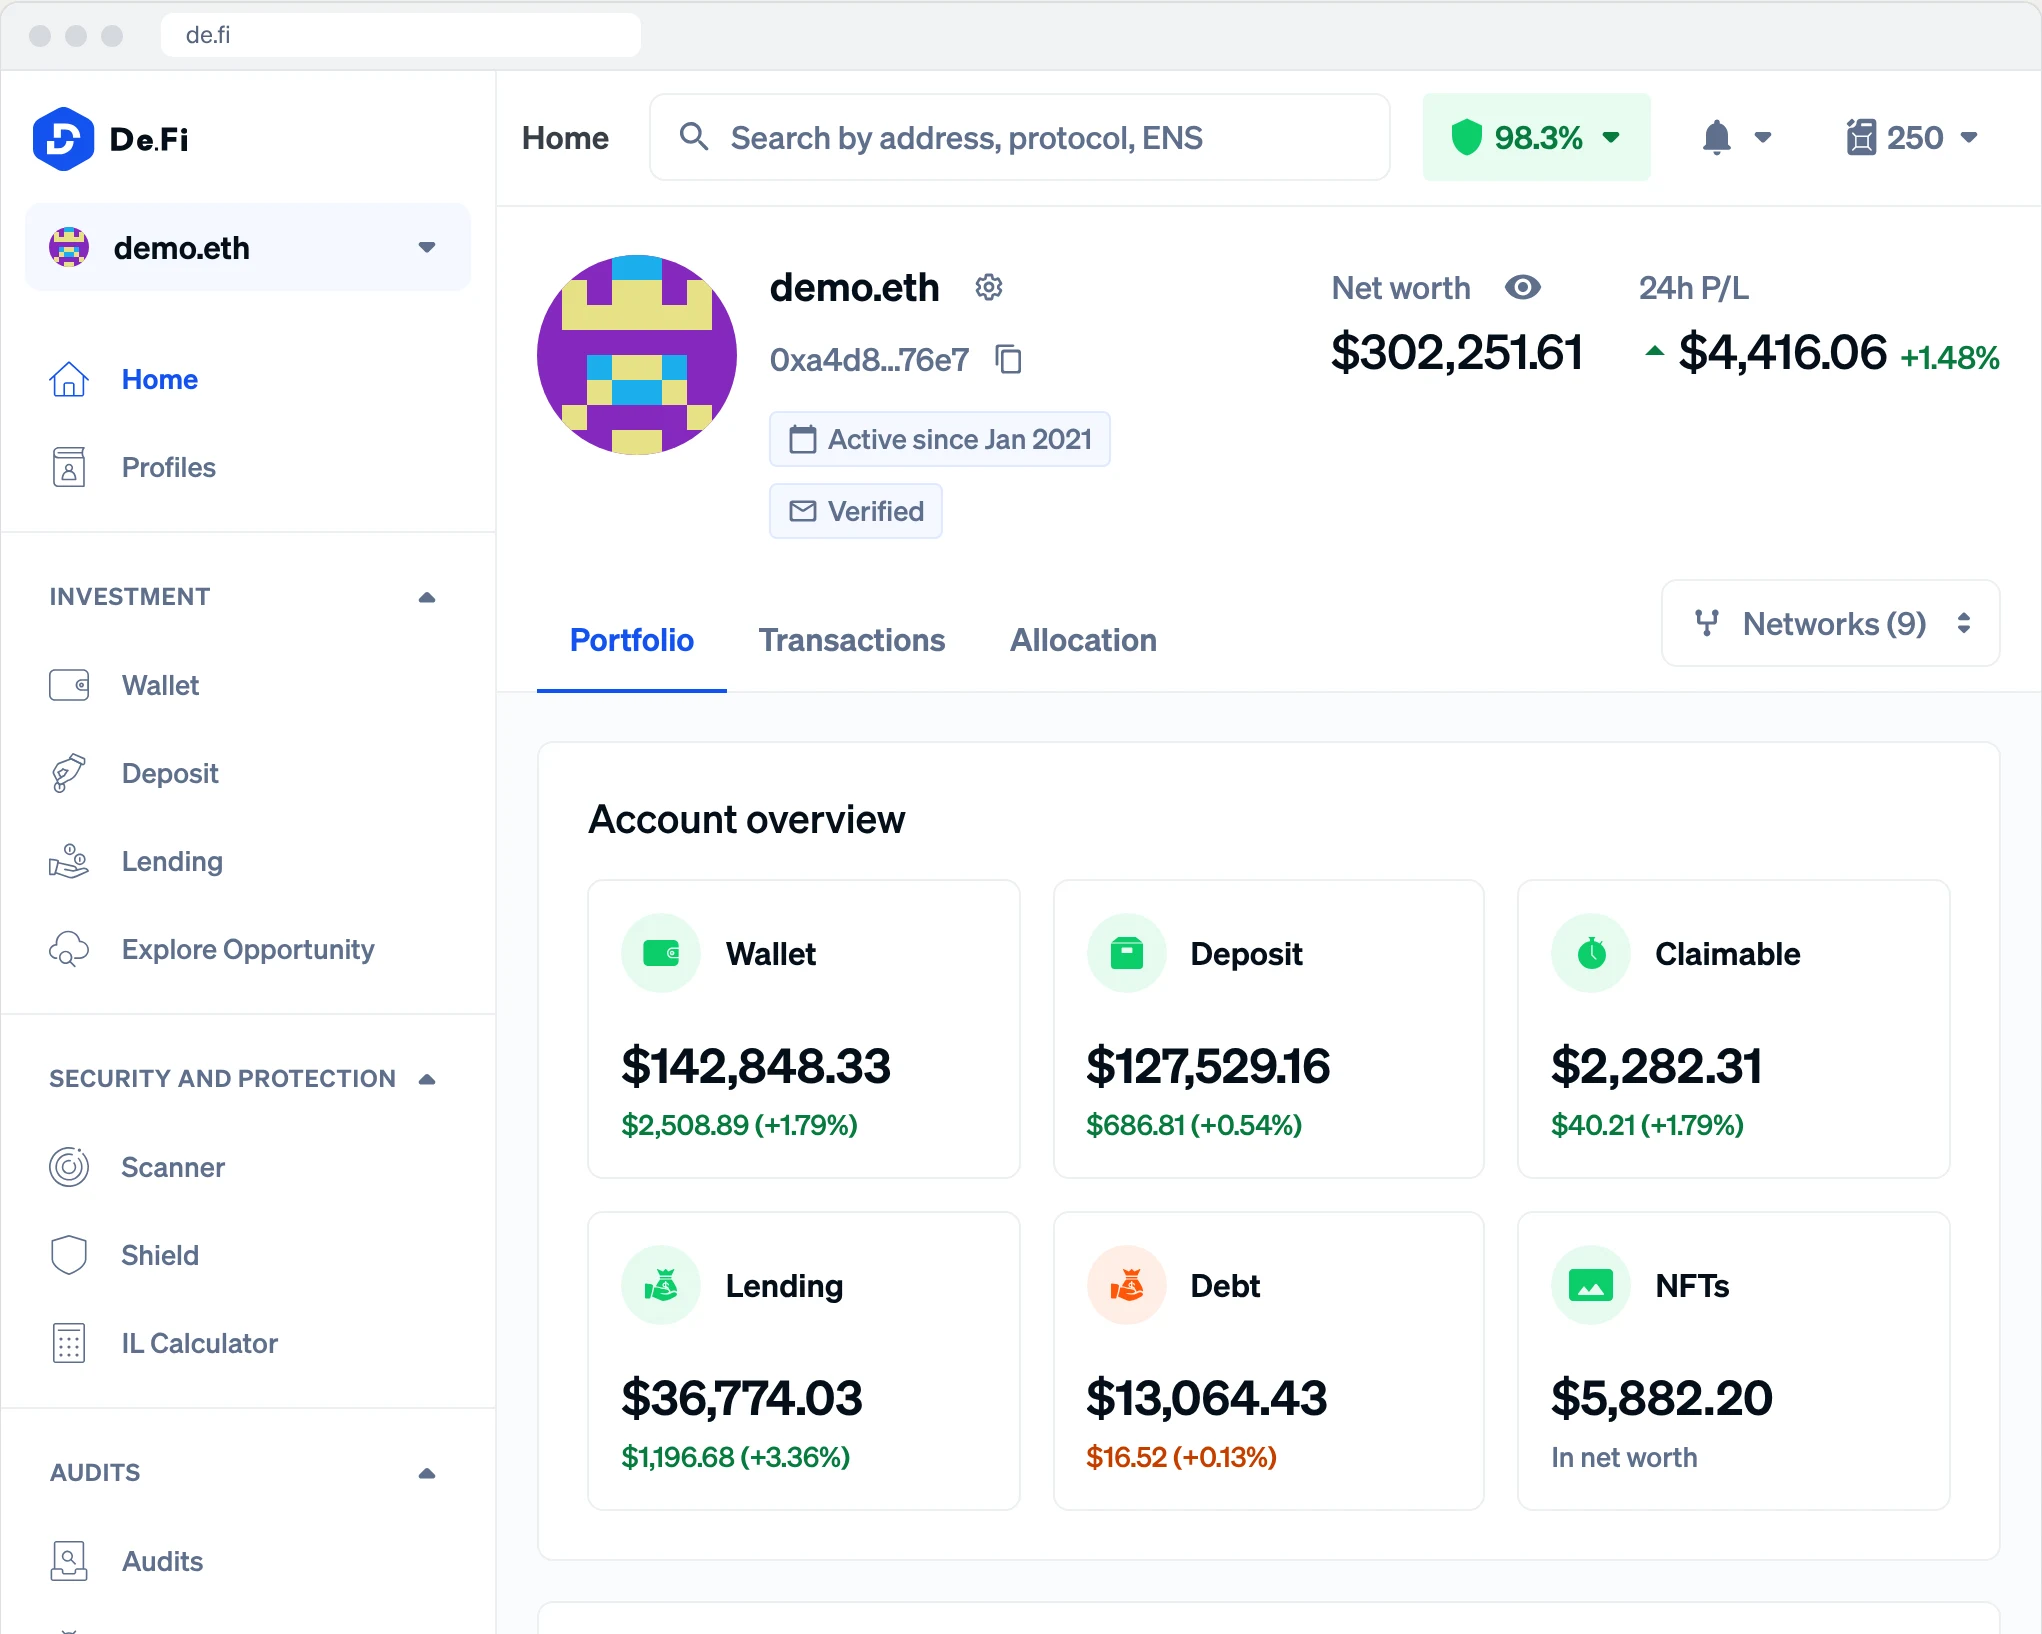Open the settings gear next to demo.eth

click(989, 288)
